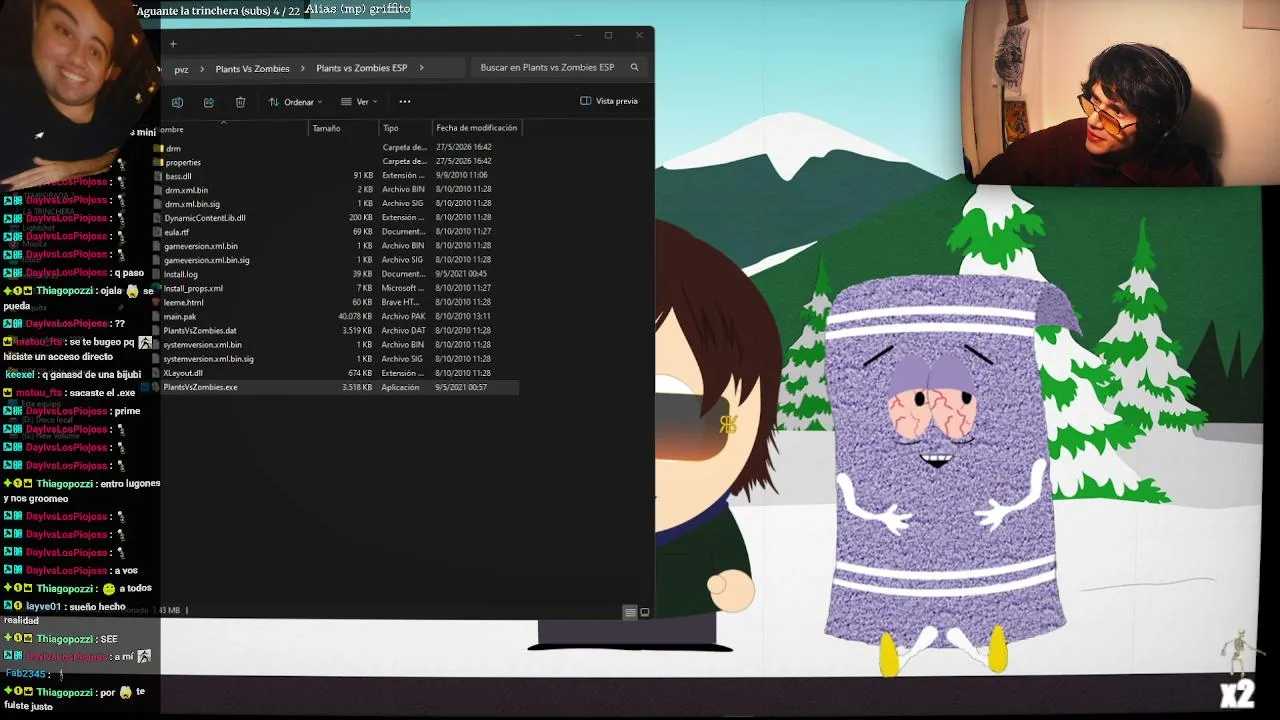
Task: Close the File Explorer window
Action: click(x=639, y=36)
